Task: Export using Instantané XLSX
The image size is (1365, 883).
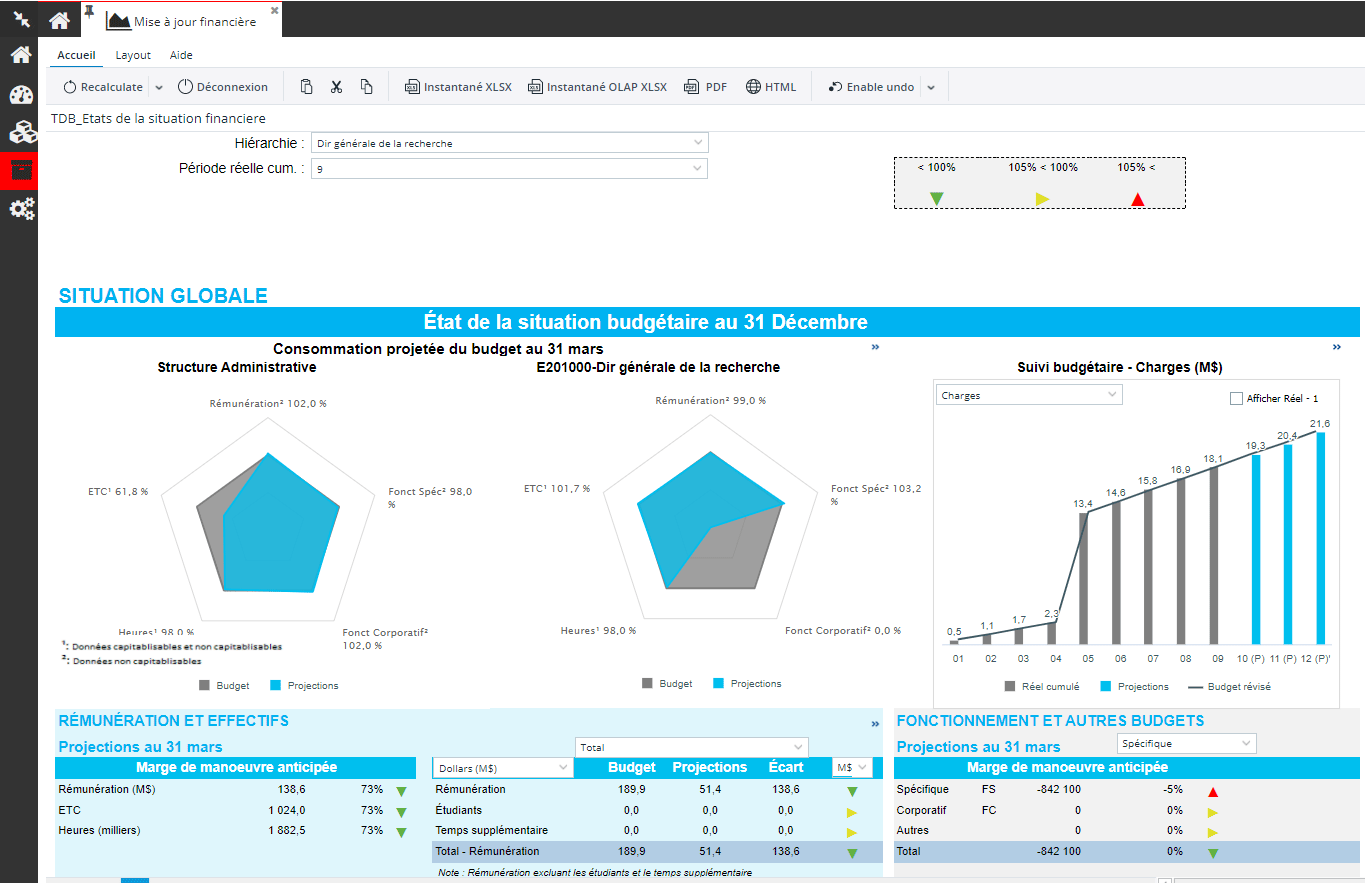Action: [x=458, y=87]
